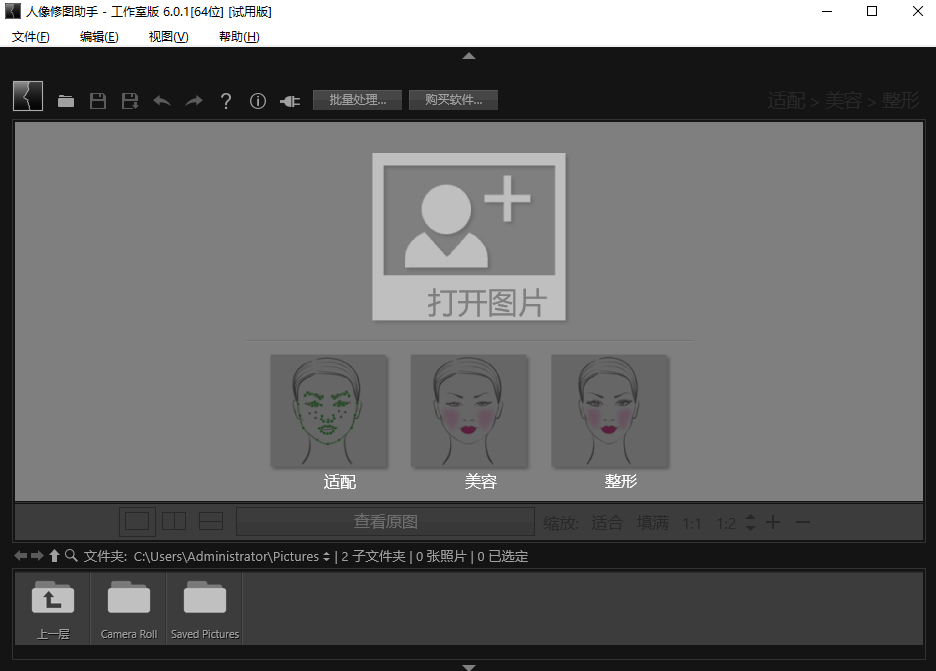This screenshot has height=671, width=936.
Task: Step zoom up next to 1:2
Action: (750, 517)
